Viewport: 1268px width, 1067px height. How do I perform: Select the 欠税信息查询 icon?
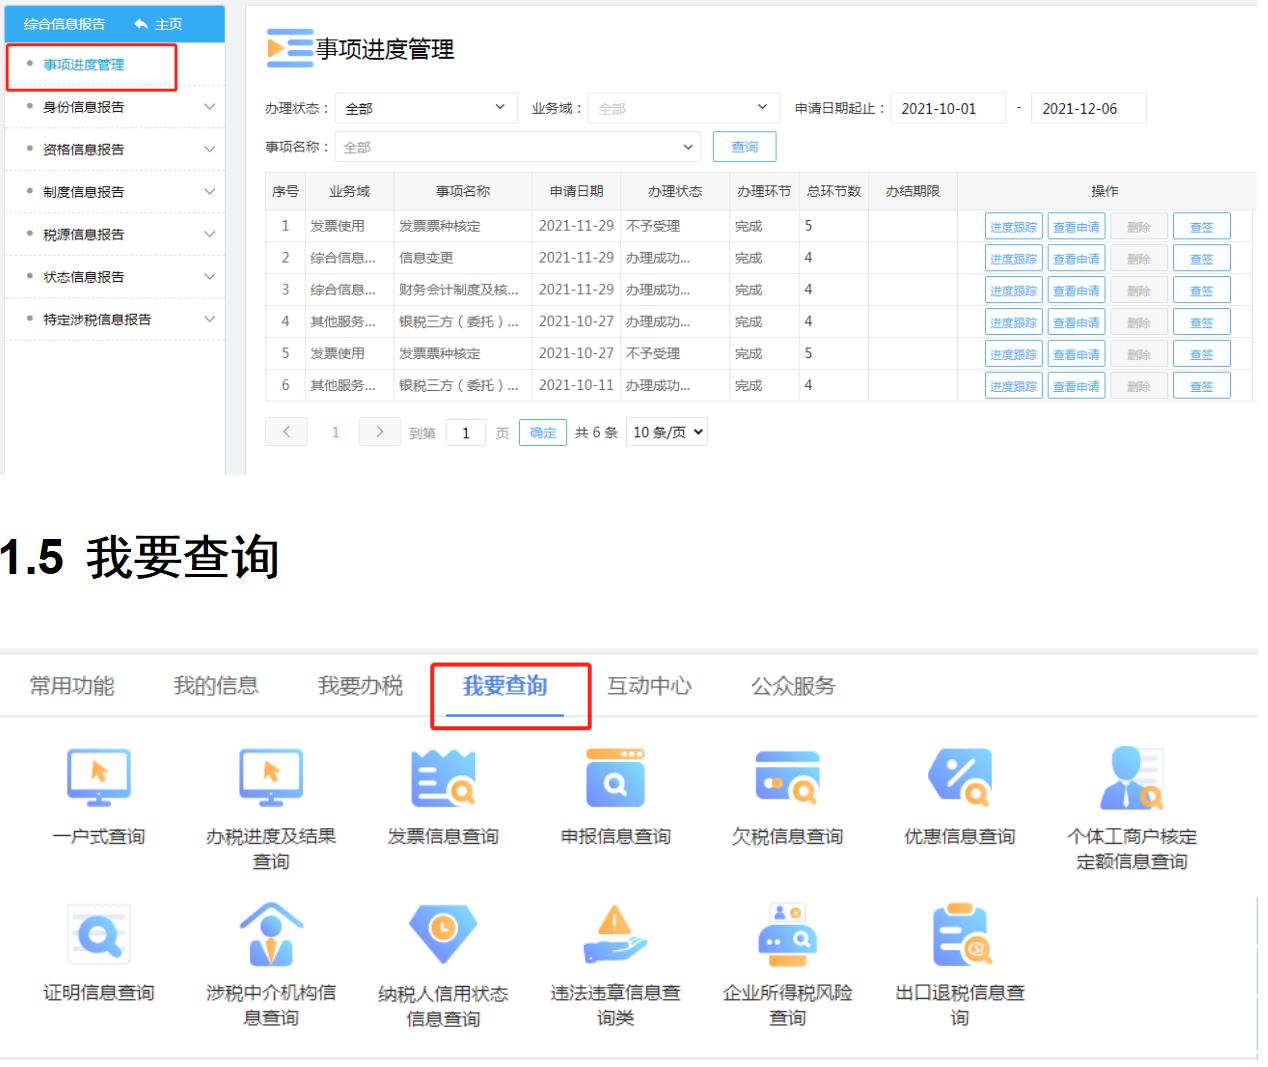click(787, 778)
